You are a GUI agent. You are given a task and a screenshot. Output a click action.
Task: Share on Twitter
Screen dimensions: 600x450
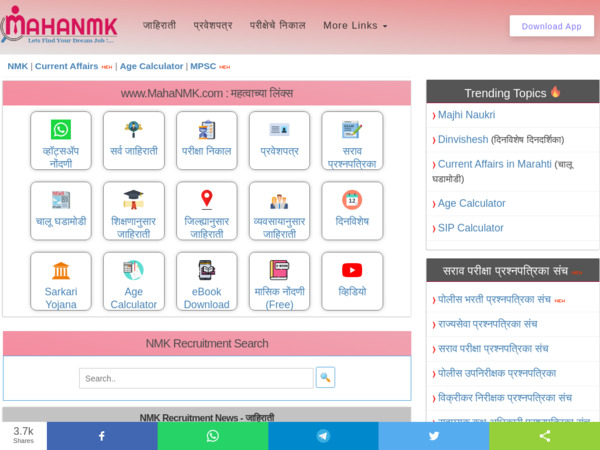(434, 436)
